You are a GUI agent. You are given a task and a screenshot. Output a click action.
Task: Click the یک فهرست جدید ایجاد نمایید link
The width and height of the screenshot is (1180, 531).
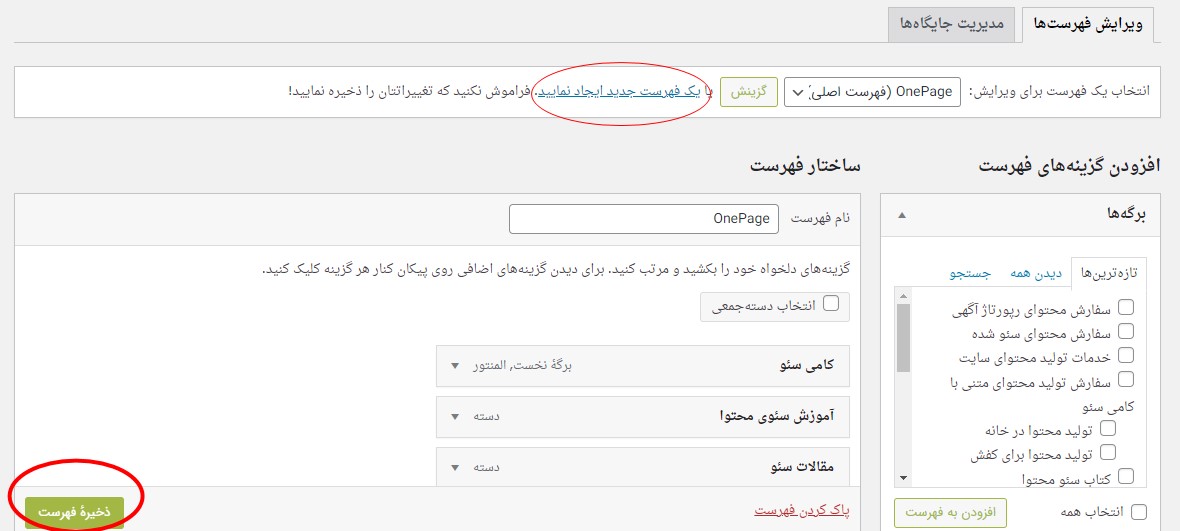click(x=619, y=92)
